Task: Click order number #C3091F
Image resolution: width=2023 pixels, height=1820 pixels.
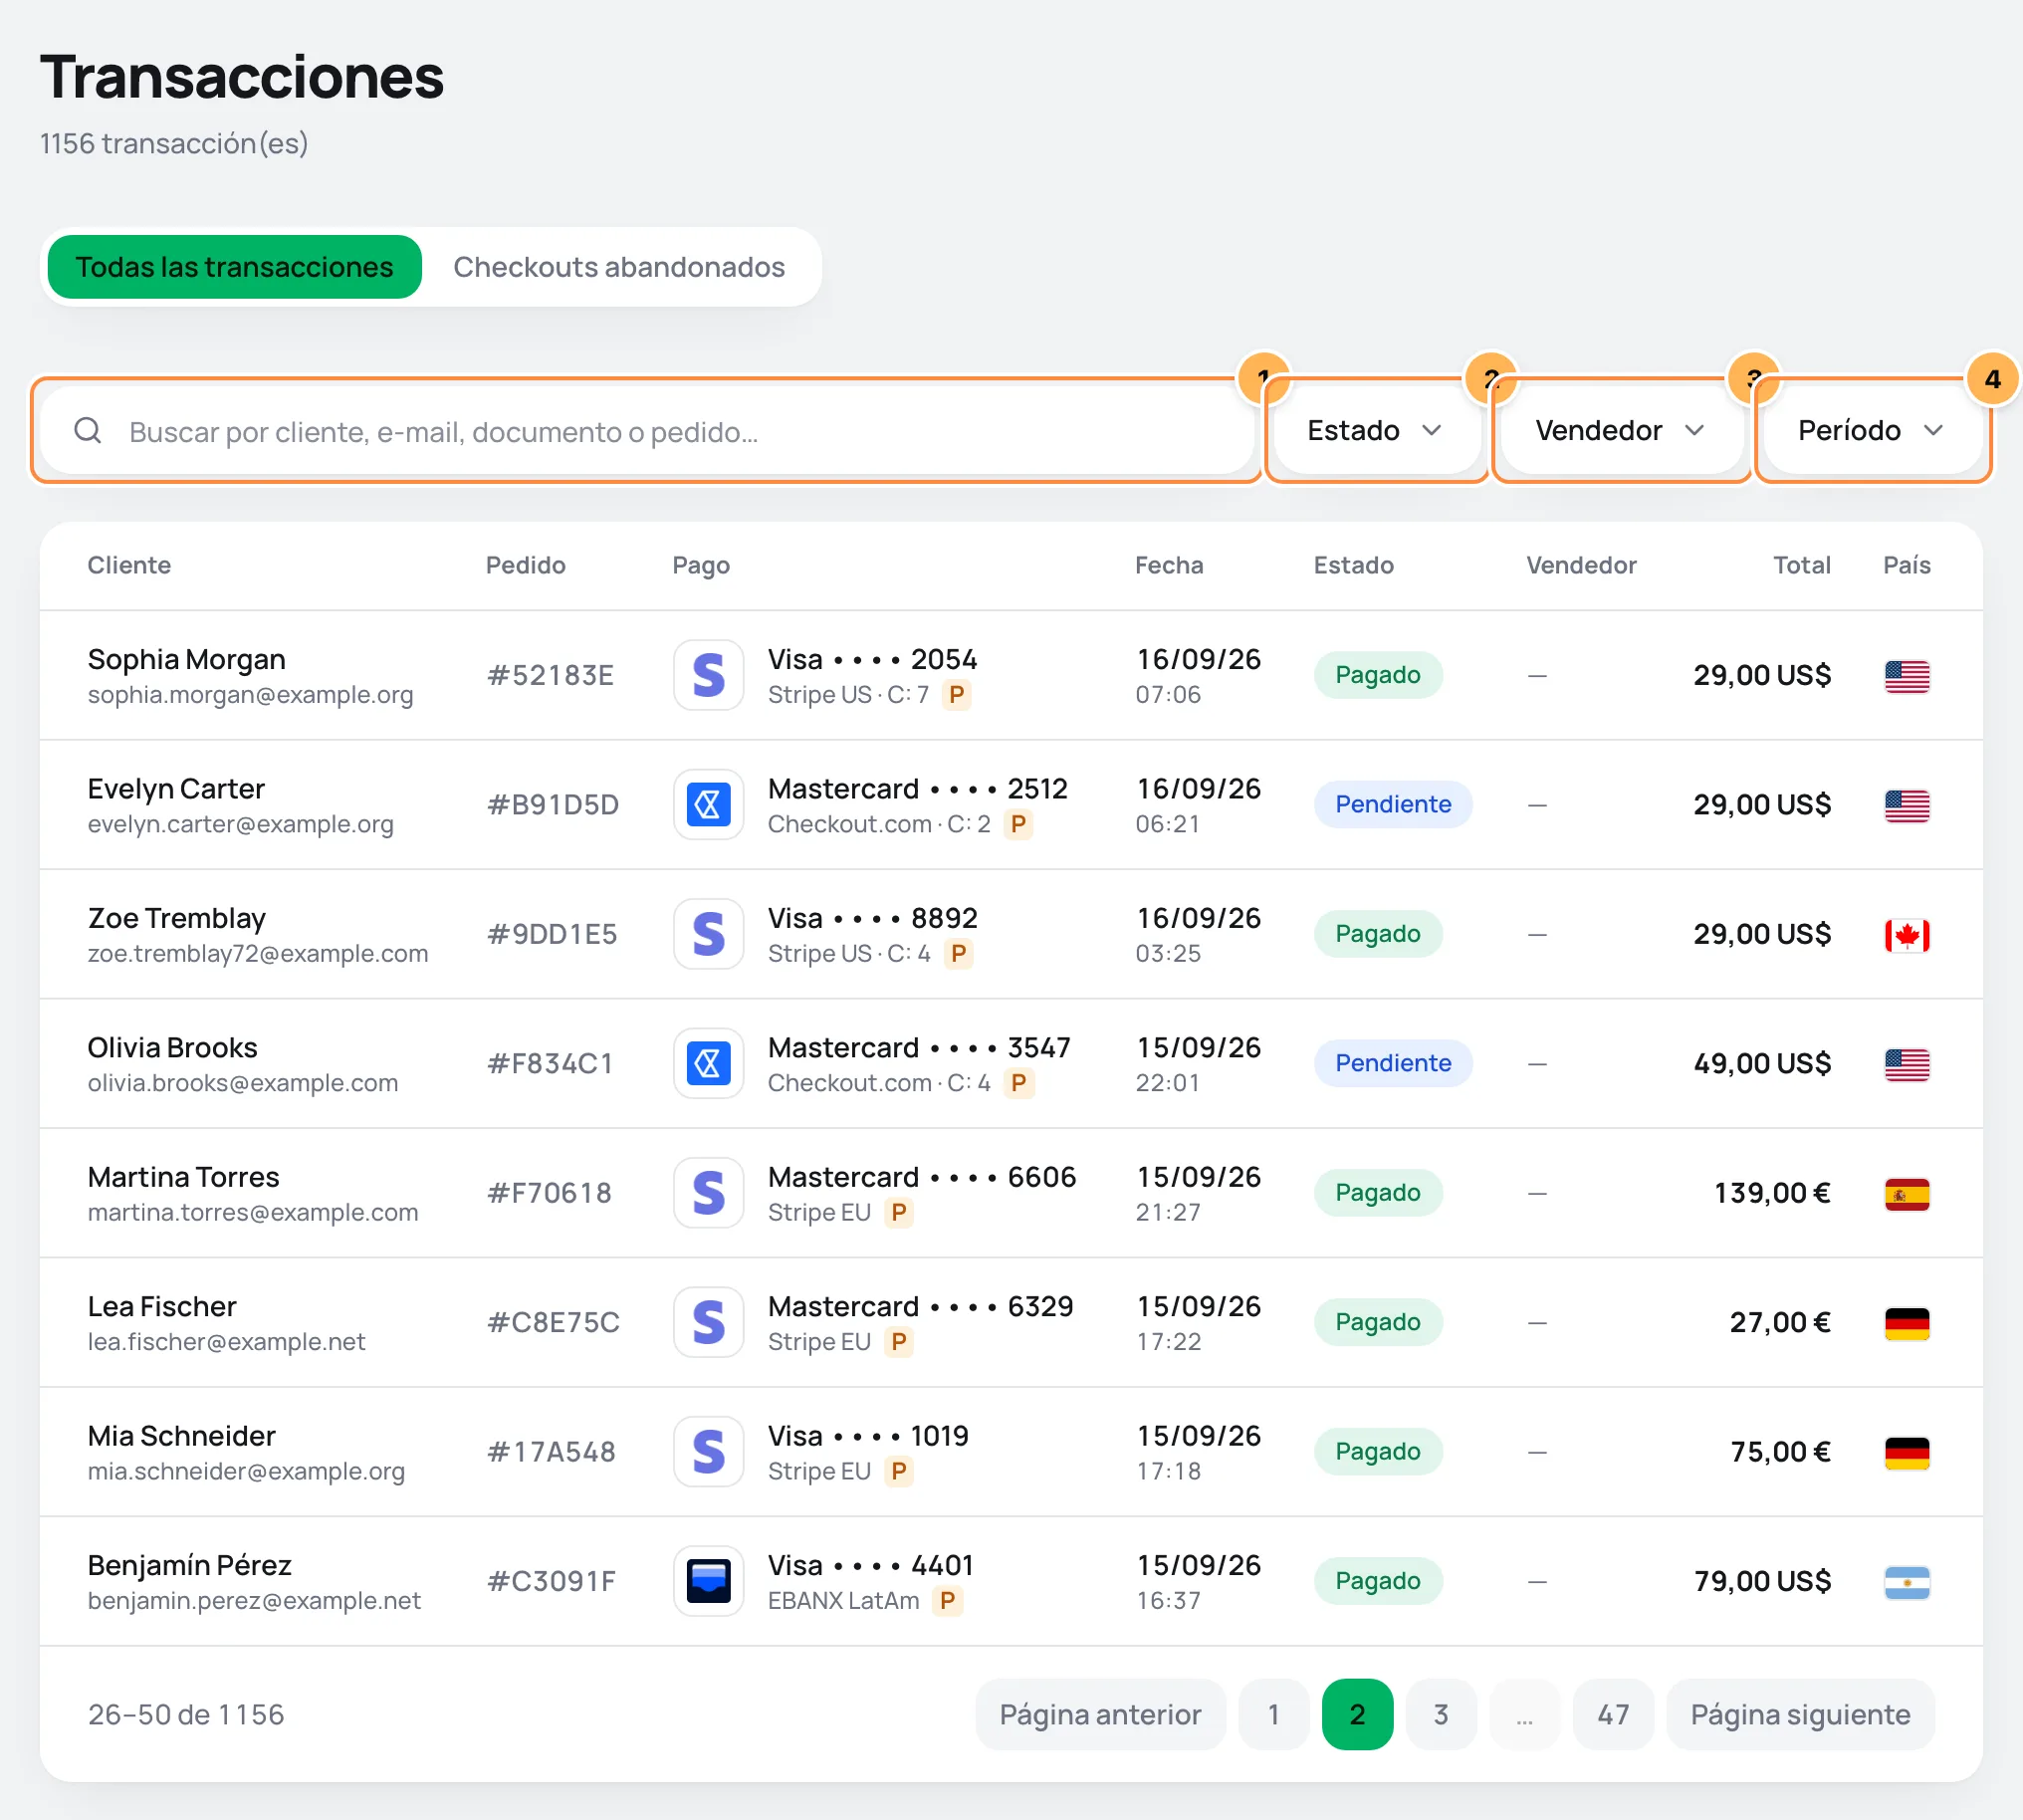Action: click(551, 1581)
